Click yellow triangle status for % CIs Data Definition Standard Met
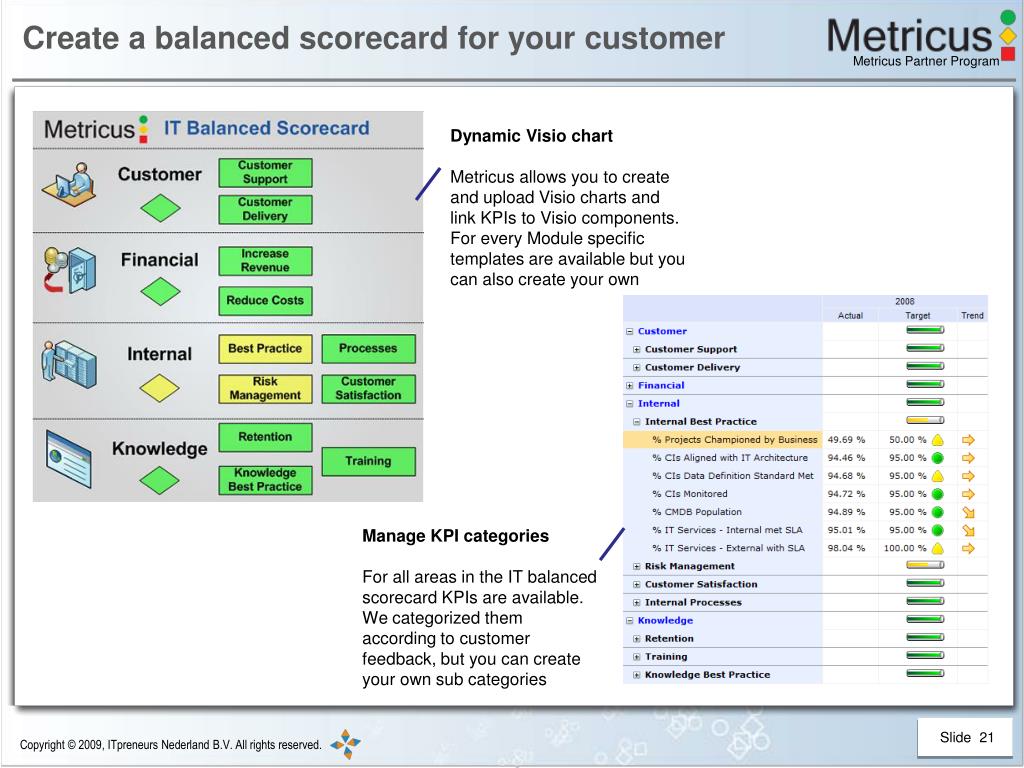 point(938,476)
